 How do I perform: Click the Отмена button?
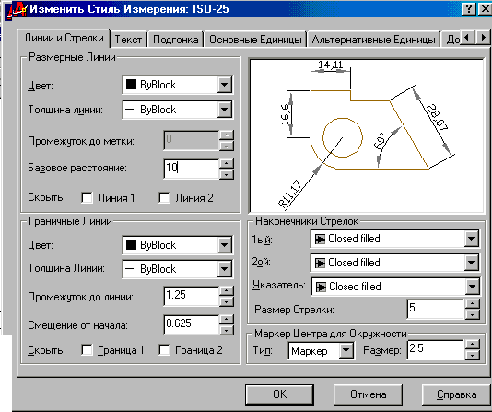368,394
